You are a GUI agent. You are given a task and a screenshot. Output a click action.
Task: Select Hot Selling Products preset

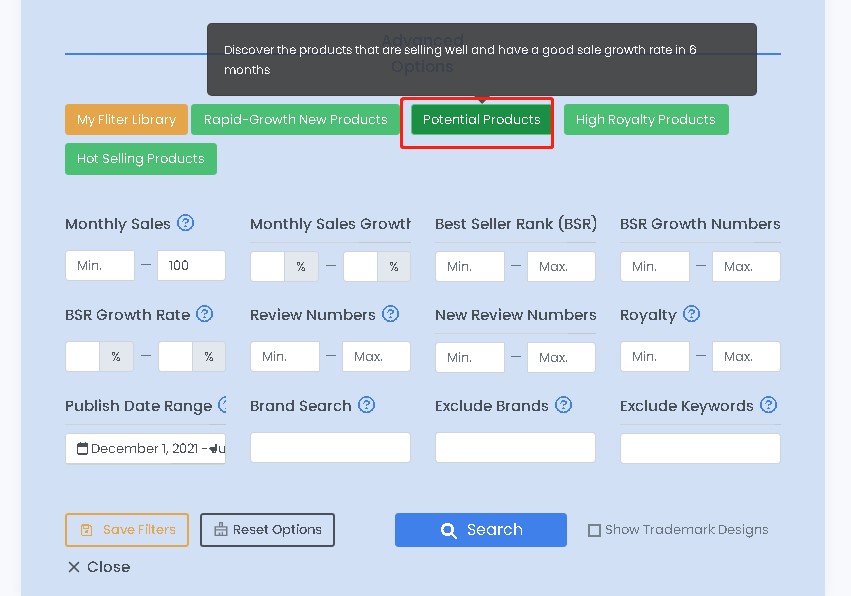141,159
